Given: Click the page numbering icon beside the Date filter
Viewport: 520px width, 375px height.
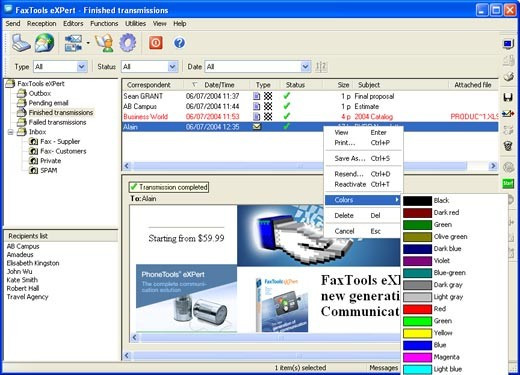Looking at the screenshot, I should coord(321,66).
